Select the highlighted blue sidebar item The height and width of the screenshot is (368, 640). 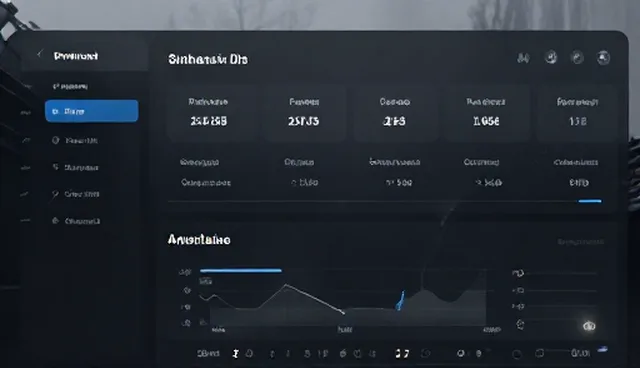(x=91, y=111)
